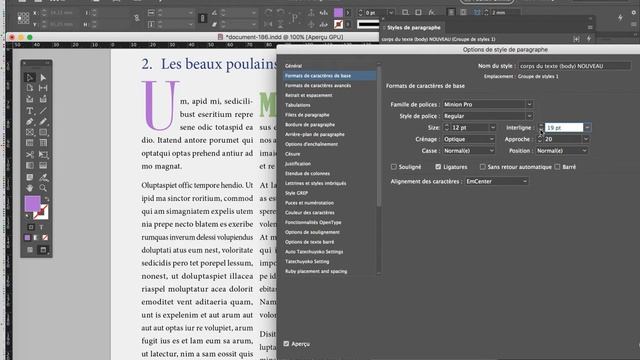Click the Quick Apply lightning icon
Image resolution: width=640 pixels, height=360 pixels.
click(x=620, y=17)
